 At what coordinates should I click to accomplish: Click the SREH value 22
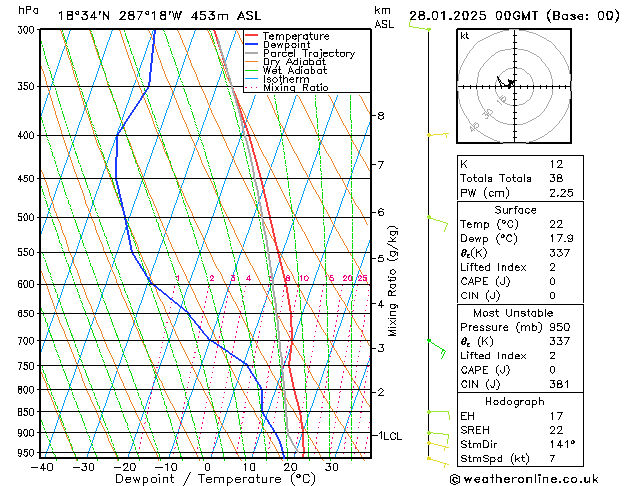click(x=556, y=430)
